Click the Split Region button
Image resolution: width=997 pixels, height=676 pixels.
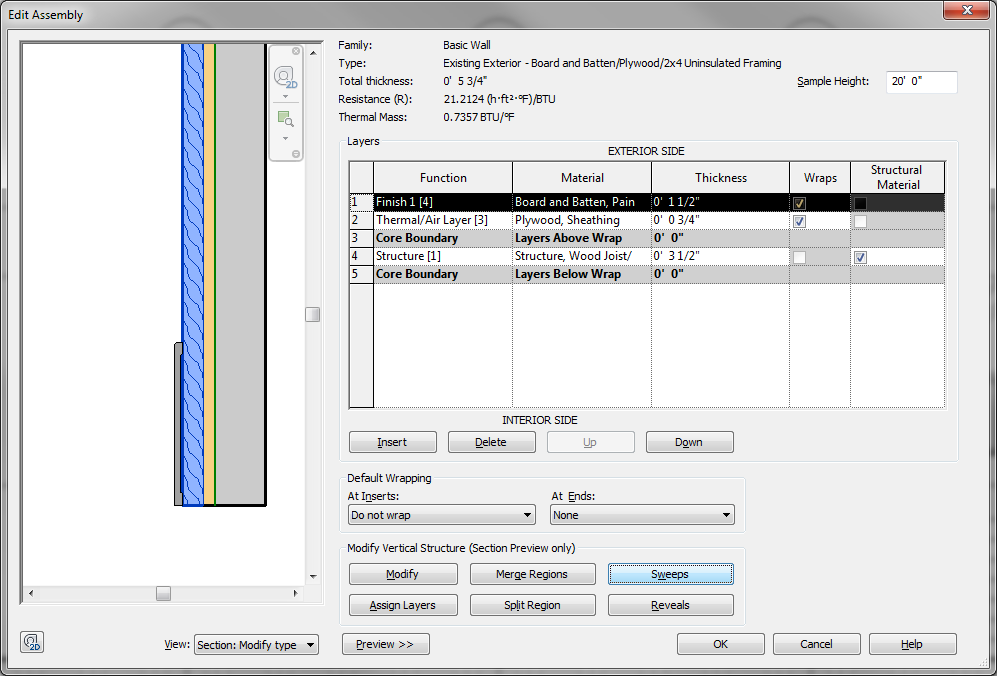[x=532, y=605]
